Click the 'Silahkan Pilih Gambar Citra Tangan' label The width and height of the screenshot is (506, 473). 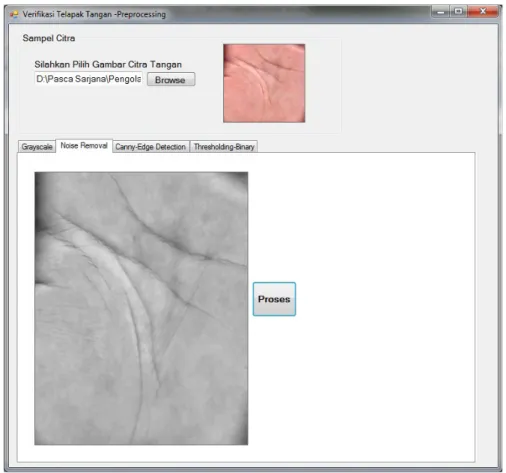(x=108, y=64)
